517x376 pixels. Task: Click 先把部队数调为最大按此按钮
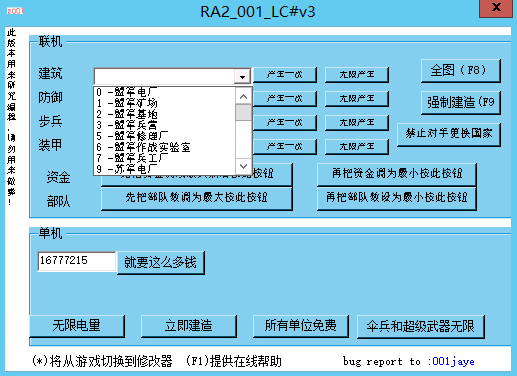(197, 198)
